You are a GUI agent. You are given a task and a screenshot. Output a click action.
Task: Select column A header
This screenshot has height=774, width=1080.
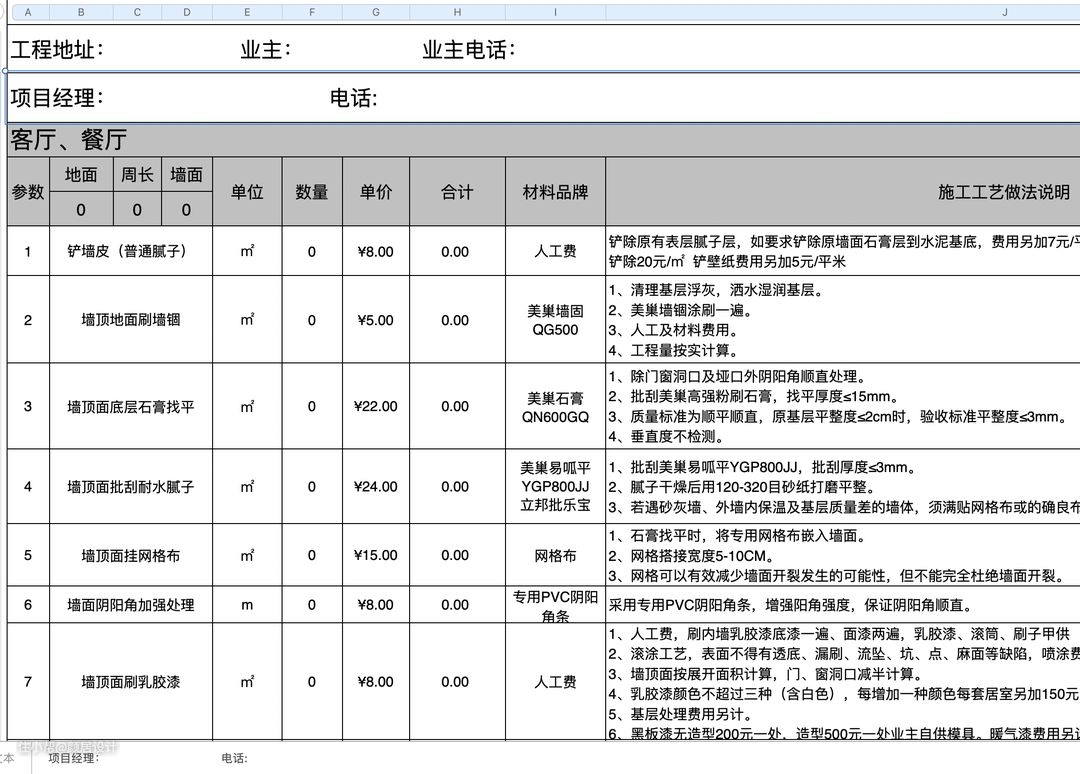[27, 12]
